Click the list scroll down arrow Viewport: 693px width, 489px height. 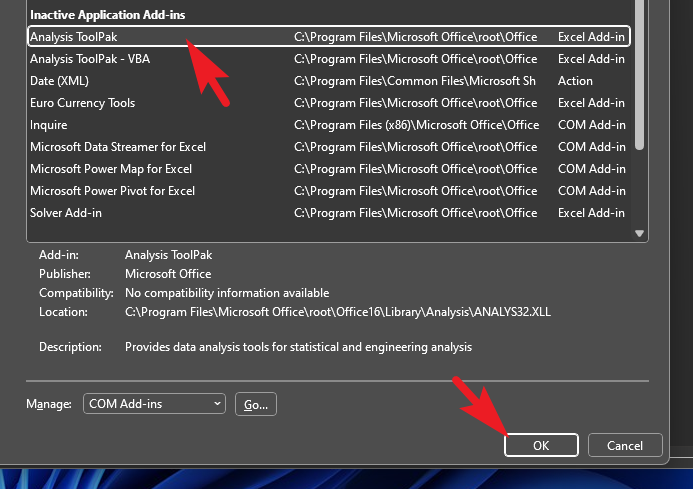tap(640, 233)
